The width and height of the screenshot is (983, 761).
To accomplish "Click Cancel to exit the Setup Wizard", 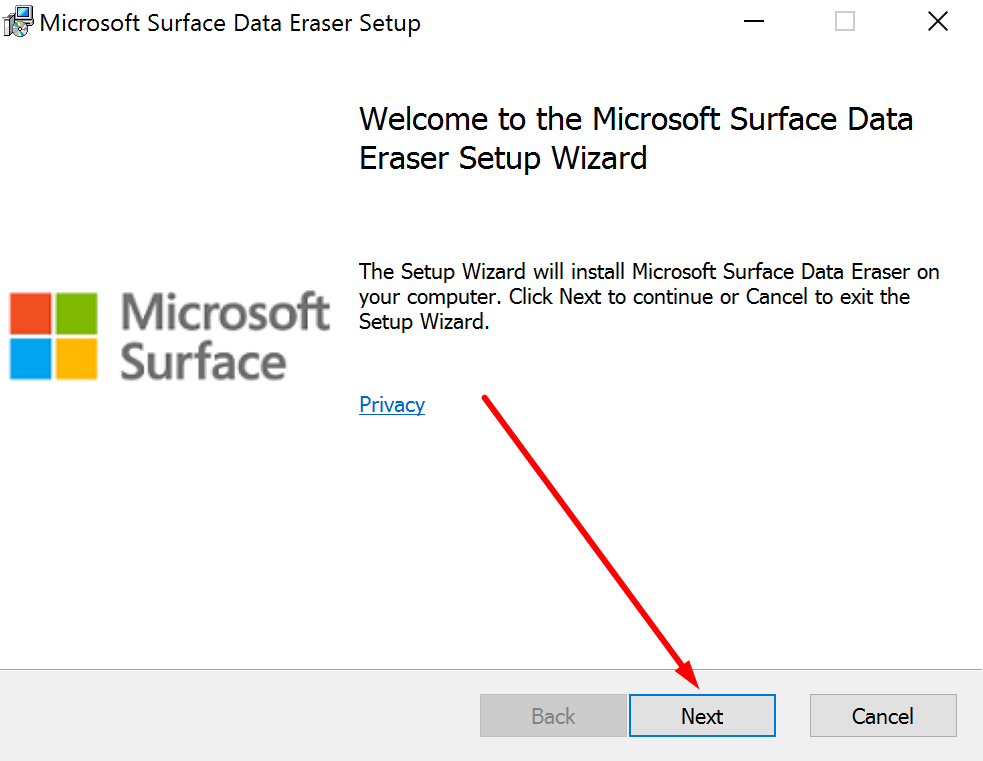I will [x=882, y=715].
